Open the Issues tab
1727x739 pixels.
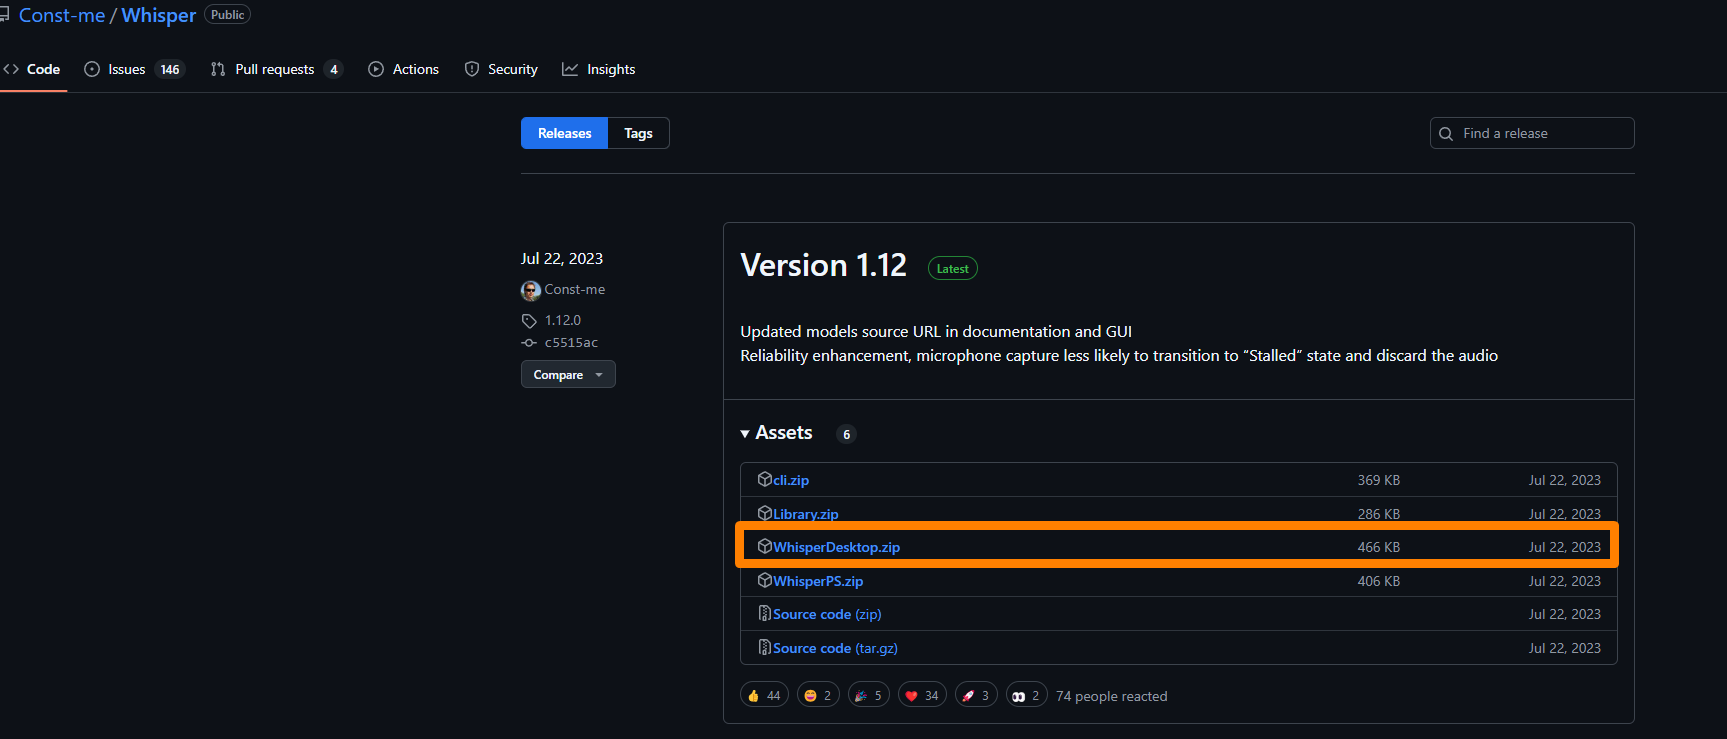click(x=127, y=69)
